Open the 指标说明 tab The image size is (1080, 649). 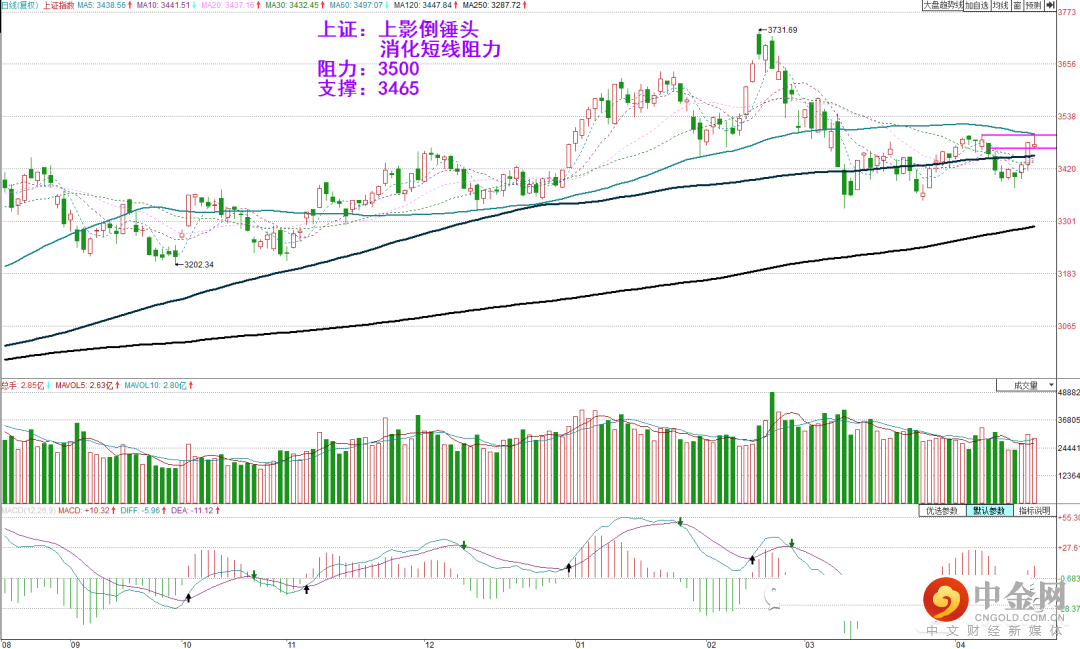coord(1035,511)
